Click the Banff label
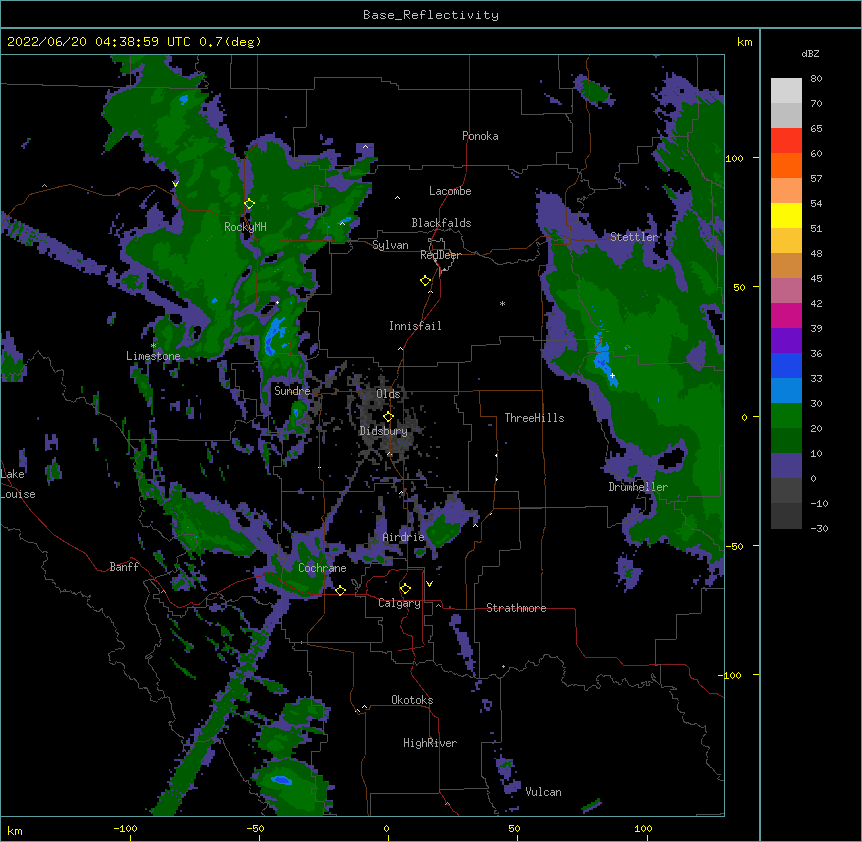 (x=124, y=567)
